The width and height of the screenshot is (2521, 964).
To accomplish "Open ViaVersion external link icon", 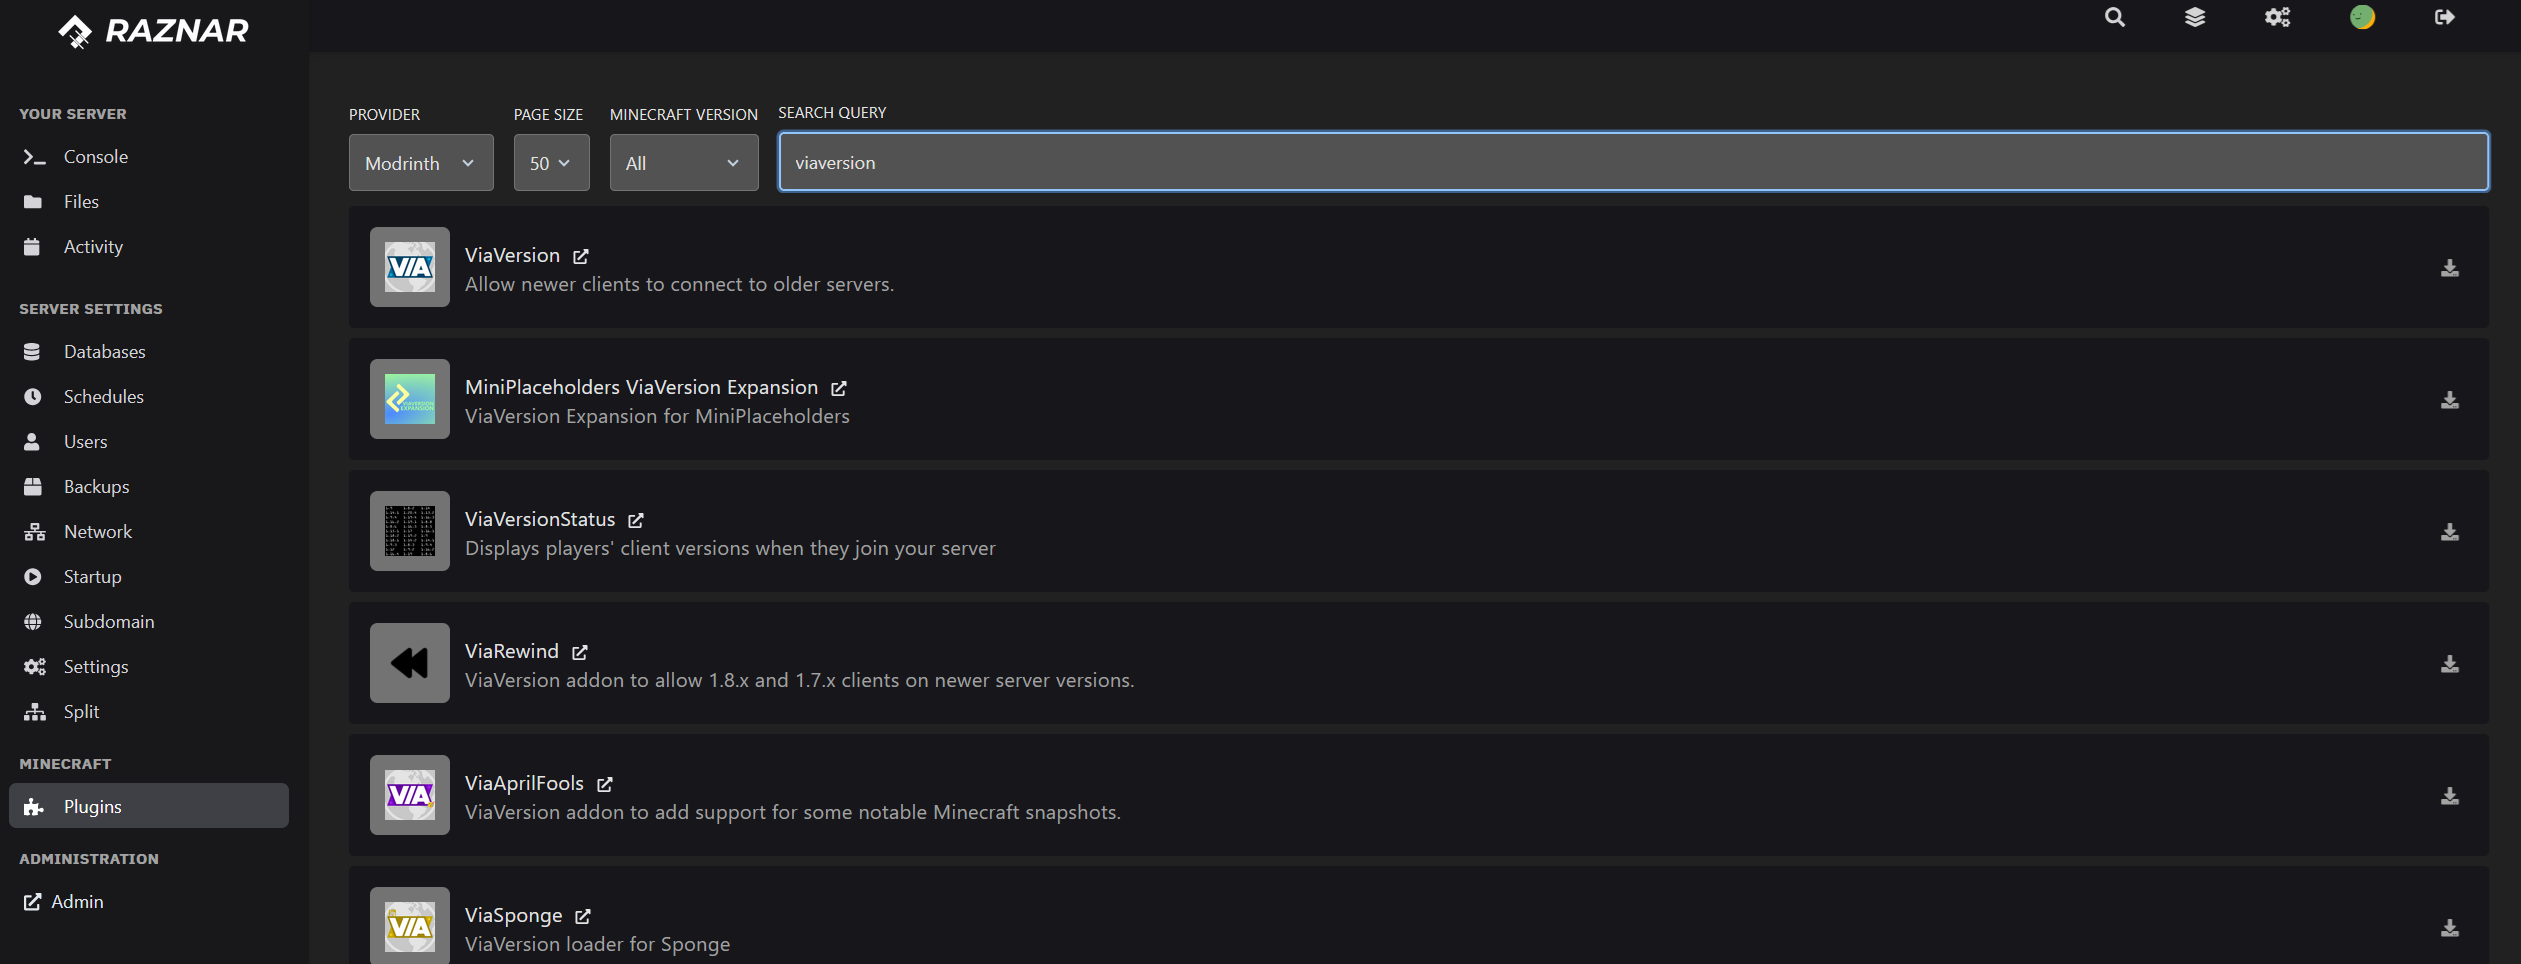I will pyautogui.click(x=581, y=256).
